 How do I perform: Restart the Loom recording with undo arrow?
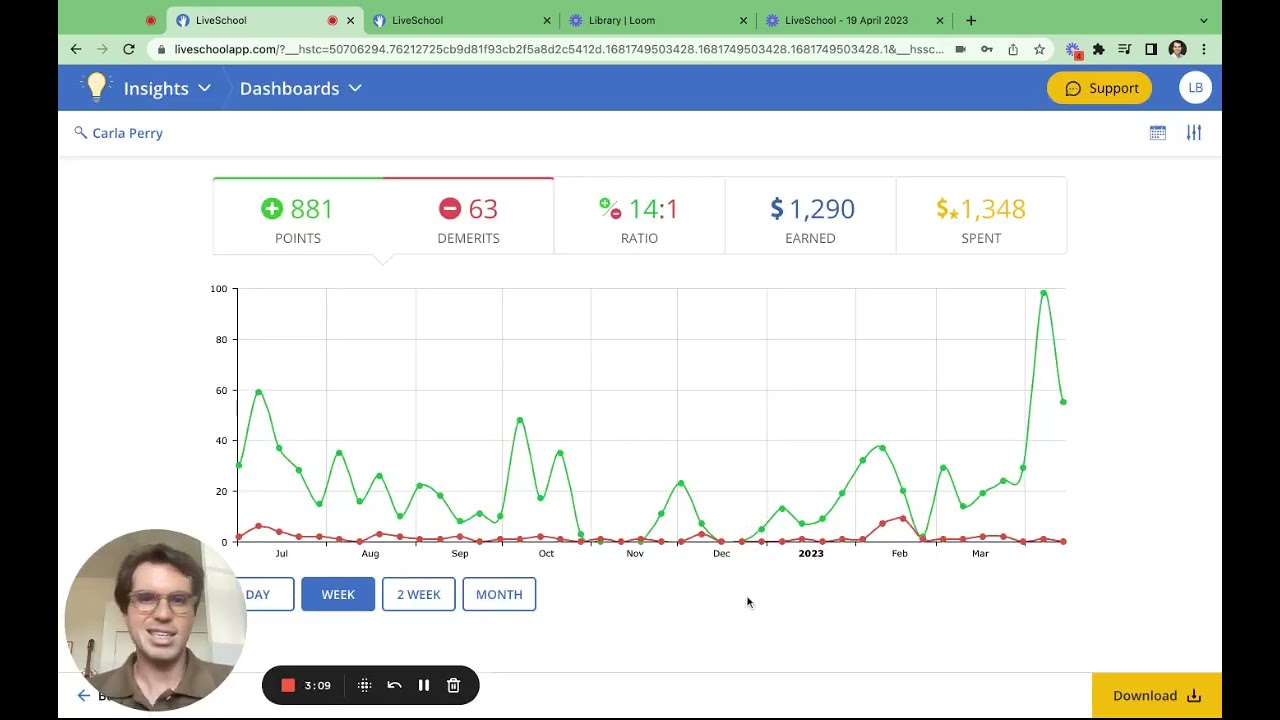tap(394, 685)
